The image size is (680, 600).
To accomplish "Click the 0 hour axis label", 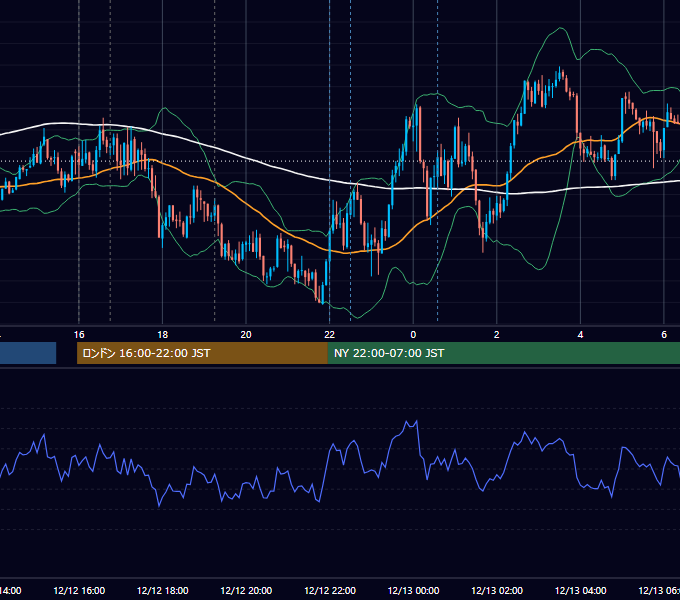I will 413,335.
